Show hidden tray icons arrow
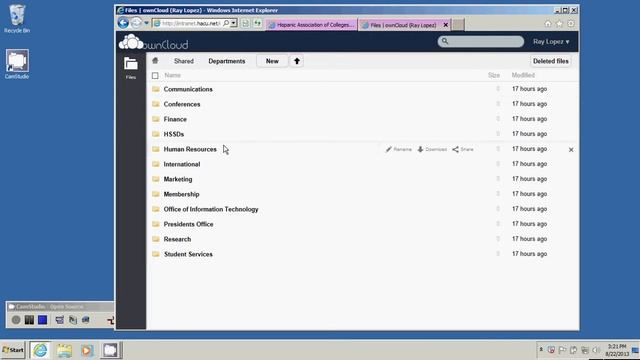This screenshot has height=360, width=640. [541, 350]
